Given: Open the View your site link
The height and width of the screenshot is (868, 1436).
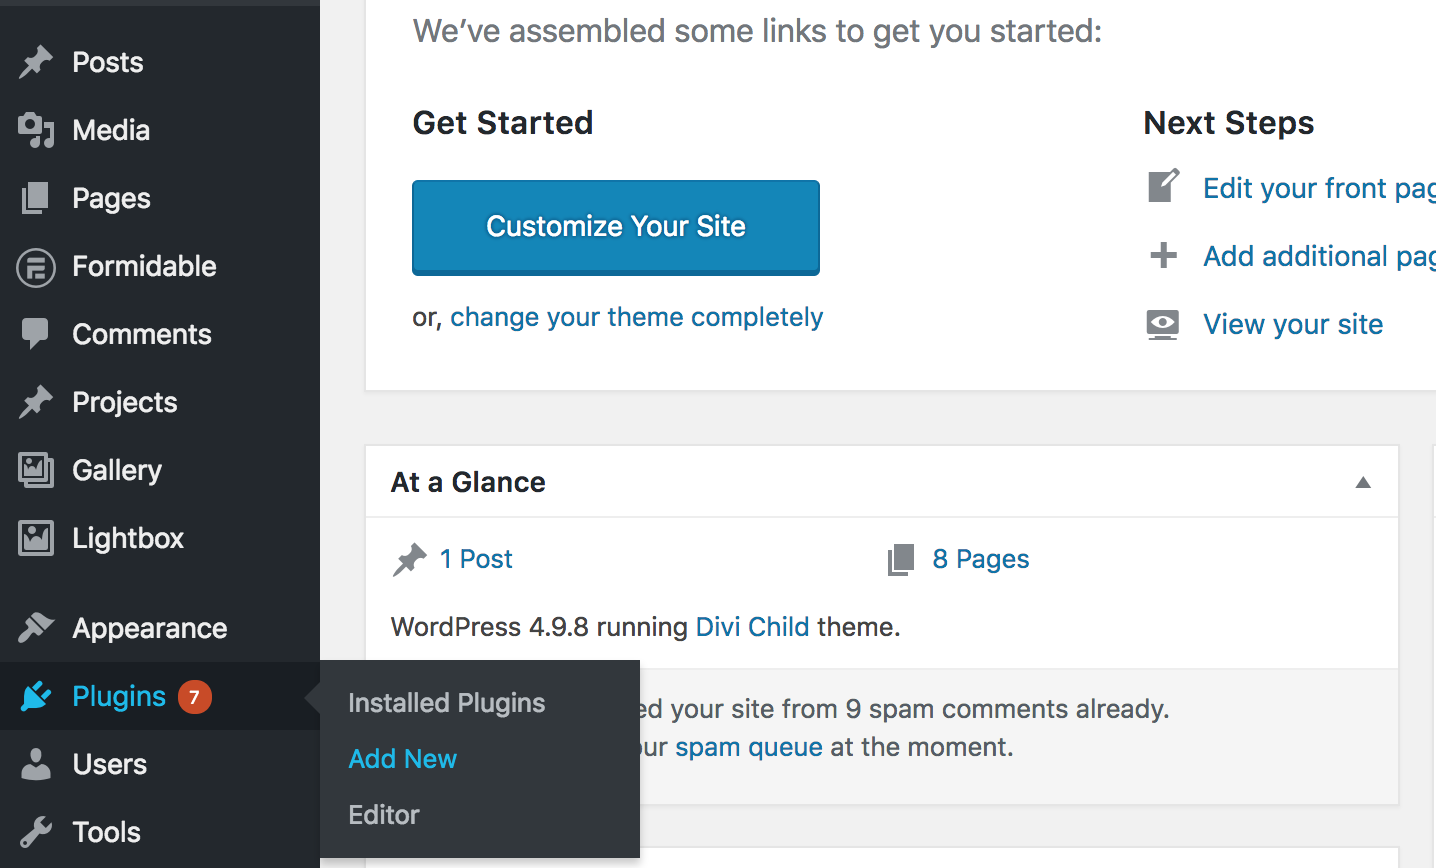Looking at the screenshot, I should coord(1293,324).
